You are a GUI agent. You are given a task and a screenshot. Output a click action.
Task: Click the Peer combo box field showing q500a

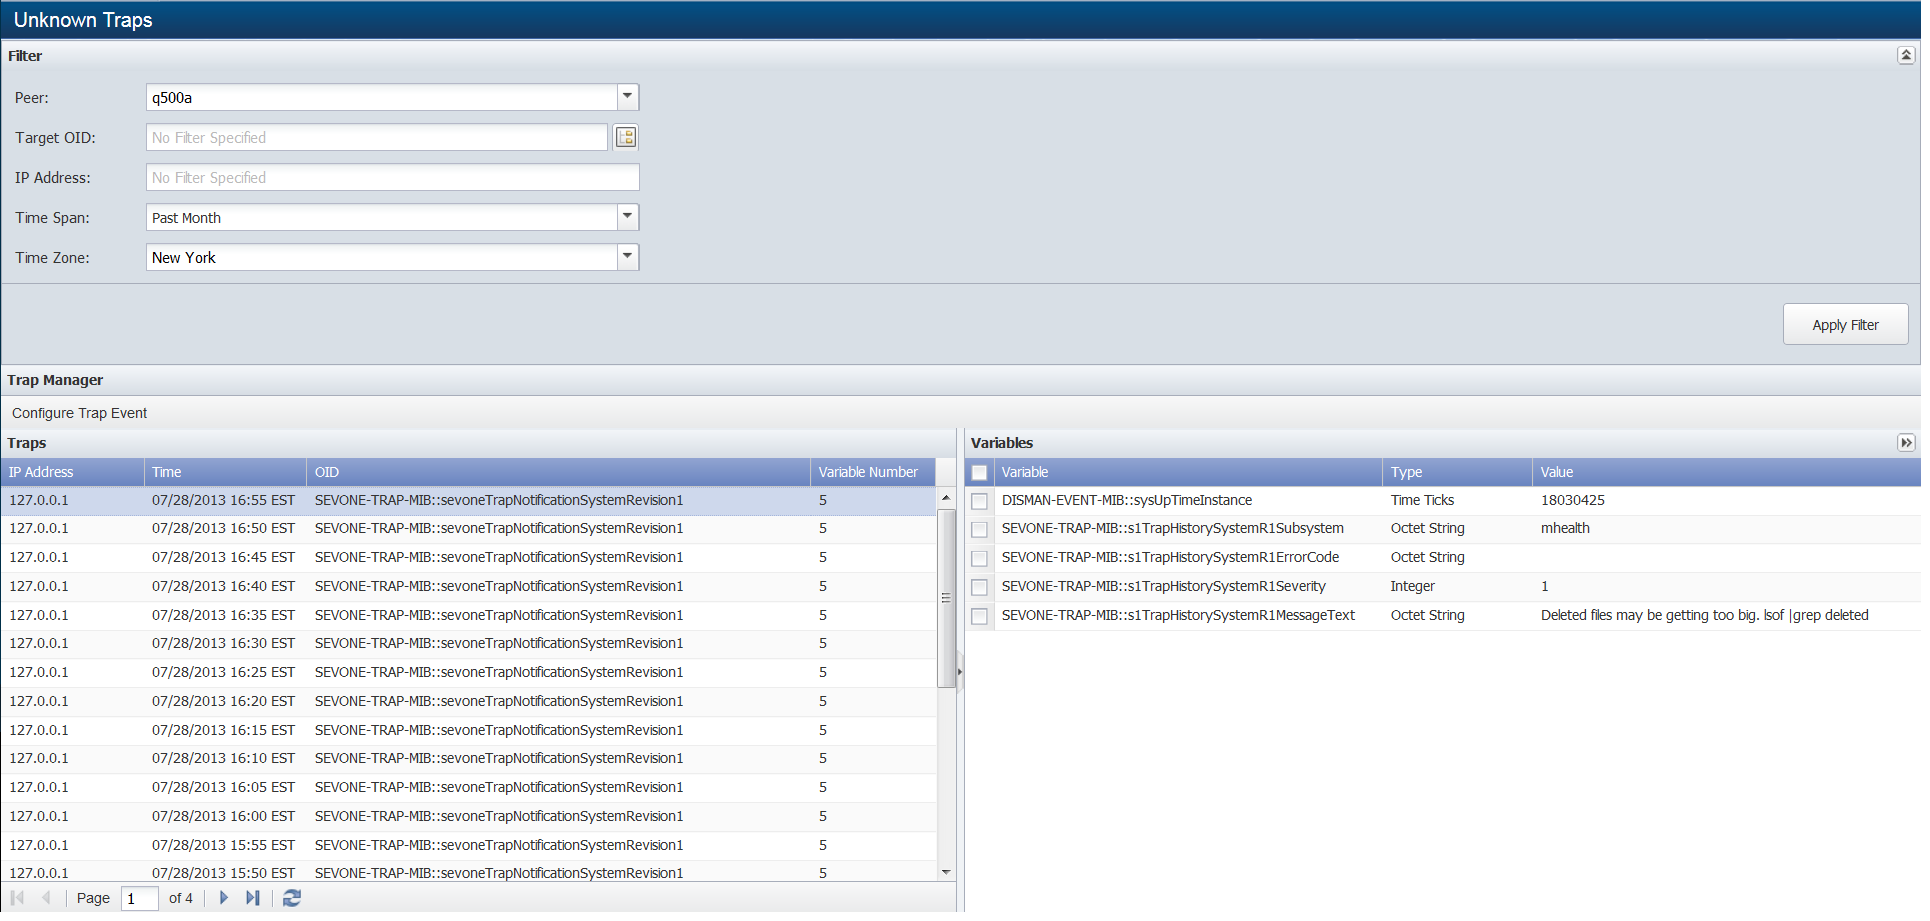point(382,97)
